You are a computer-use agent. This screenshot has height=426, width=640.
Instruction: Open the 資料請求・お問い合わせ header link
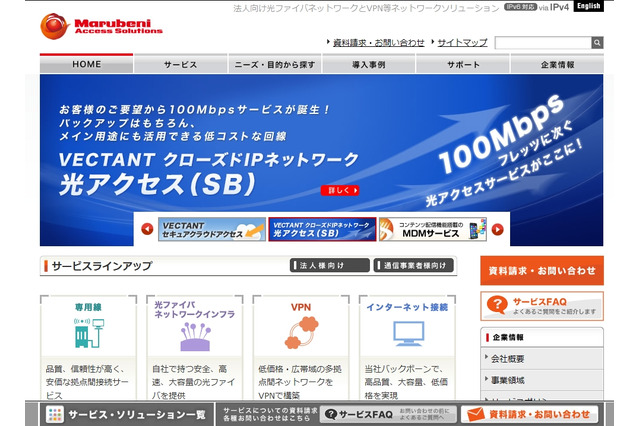pos(378,42)
